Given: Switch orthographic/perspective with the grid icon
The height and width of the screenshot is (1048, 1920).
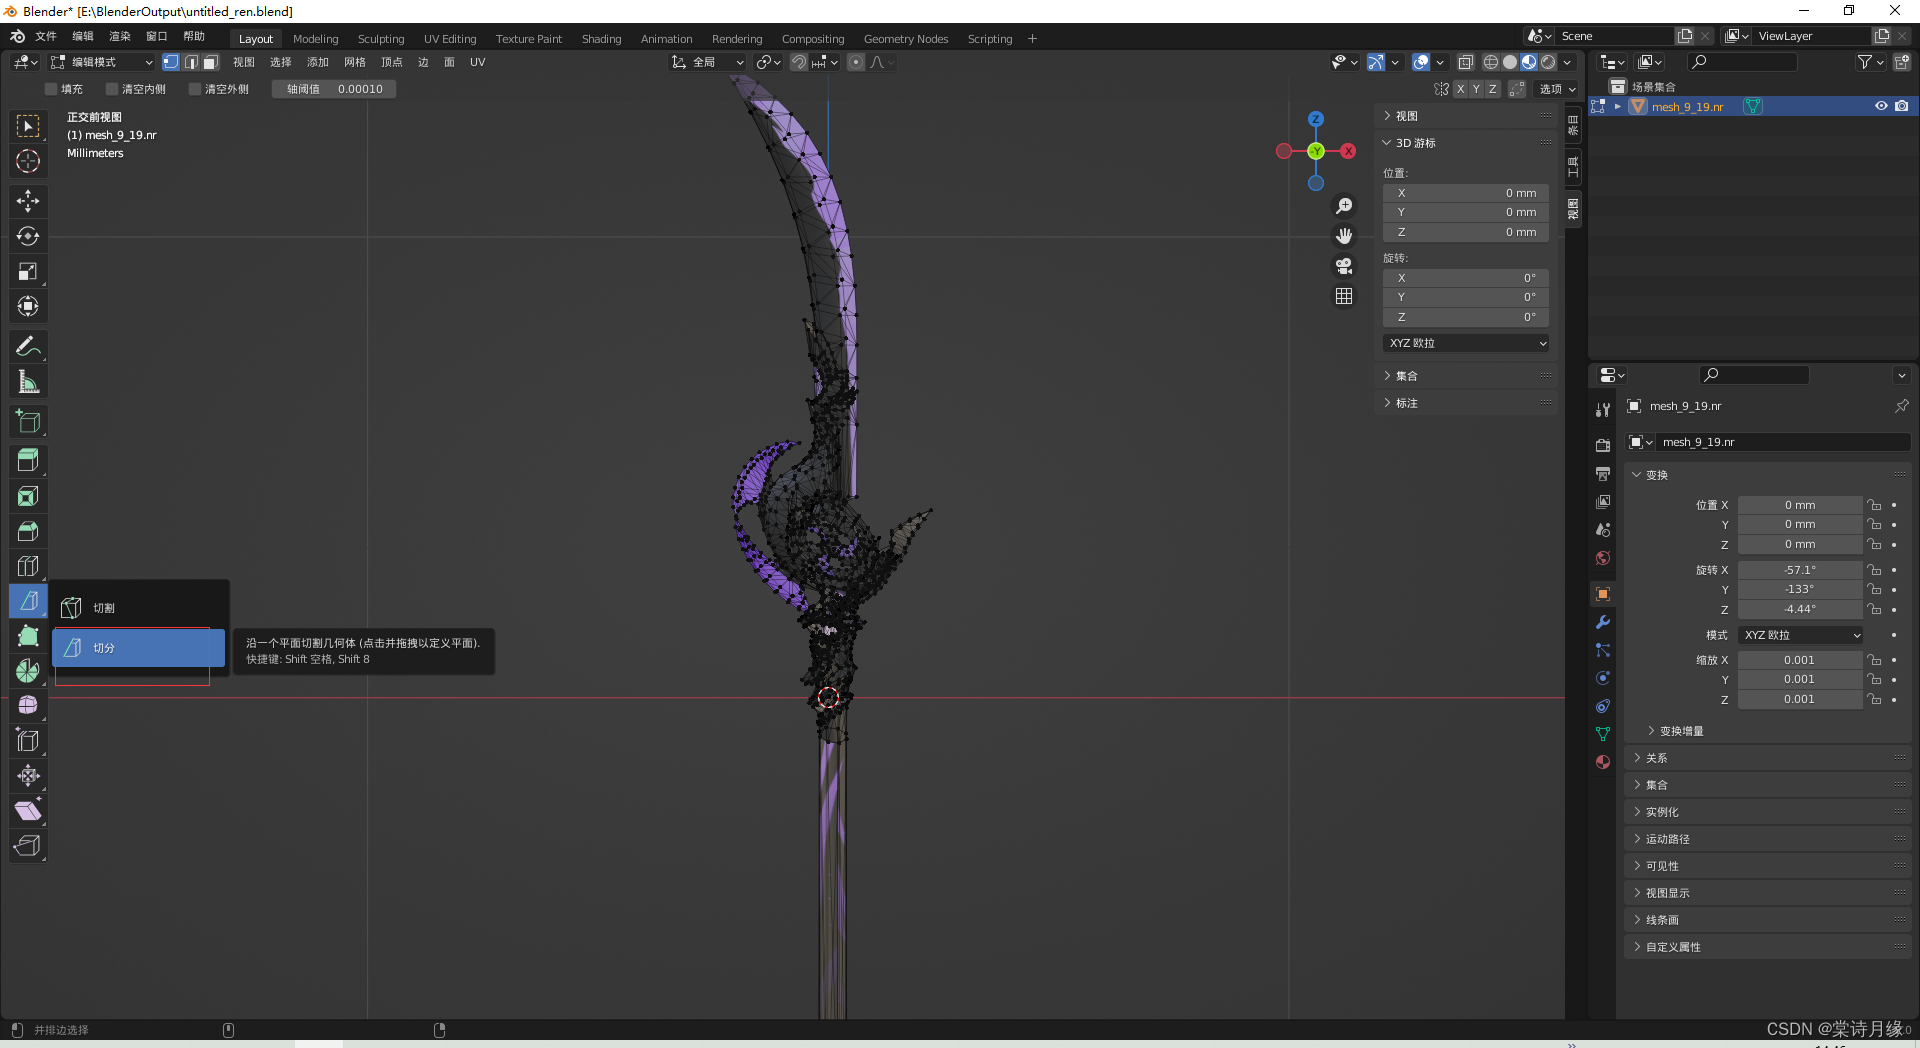Looking at the screenshot, I should coord(1344,296).
